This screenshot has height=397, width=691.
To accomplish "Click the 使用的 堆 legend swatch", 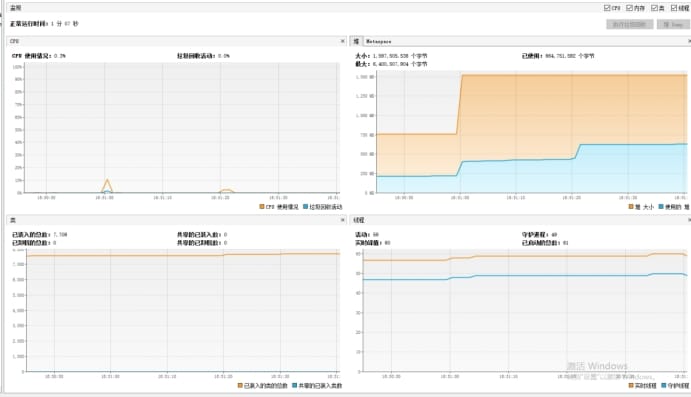I will 661,207.
